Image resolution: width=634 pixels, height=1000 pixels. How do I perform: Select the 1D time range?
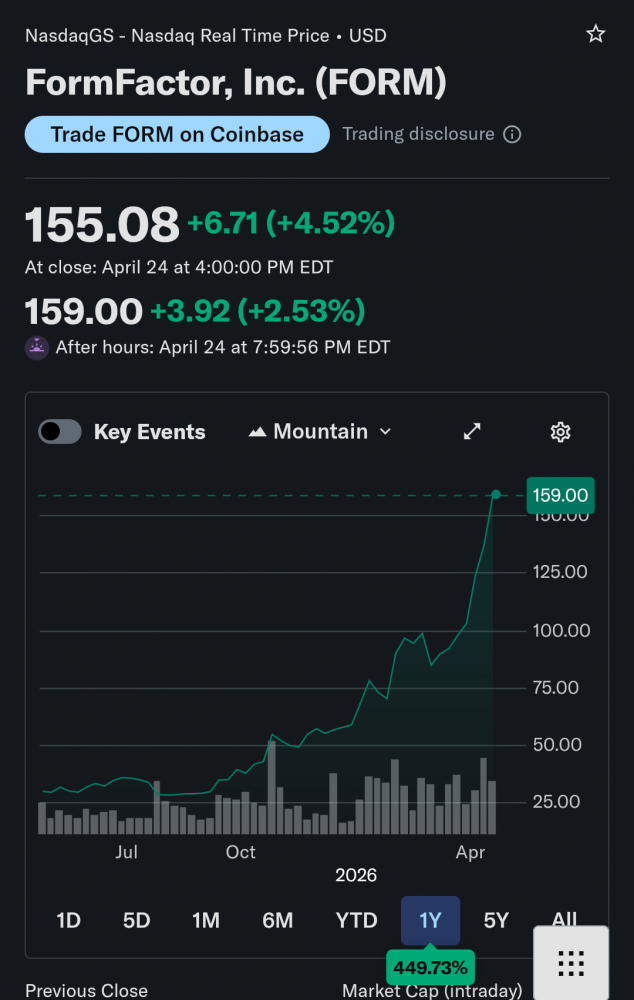click(x=68, y=921)
